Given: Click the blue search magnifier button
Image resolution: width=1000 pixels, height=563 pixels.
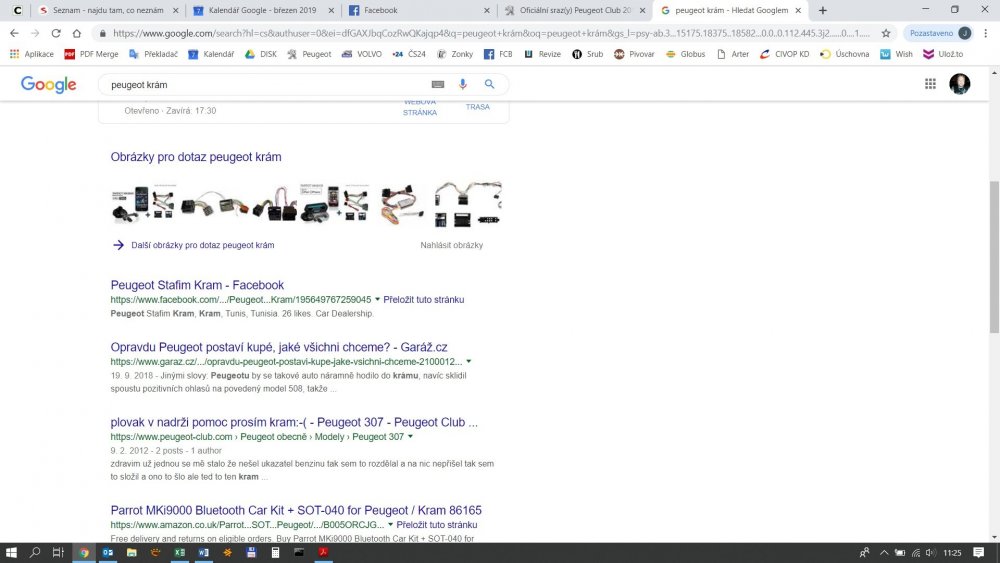Looking at the screenshot, I should (x=489, y=84).
